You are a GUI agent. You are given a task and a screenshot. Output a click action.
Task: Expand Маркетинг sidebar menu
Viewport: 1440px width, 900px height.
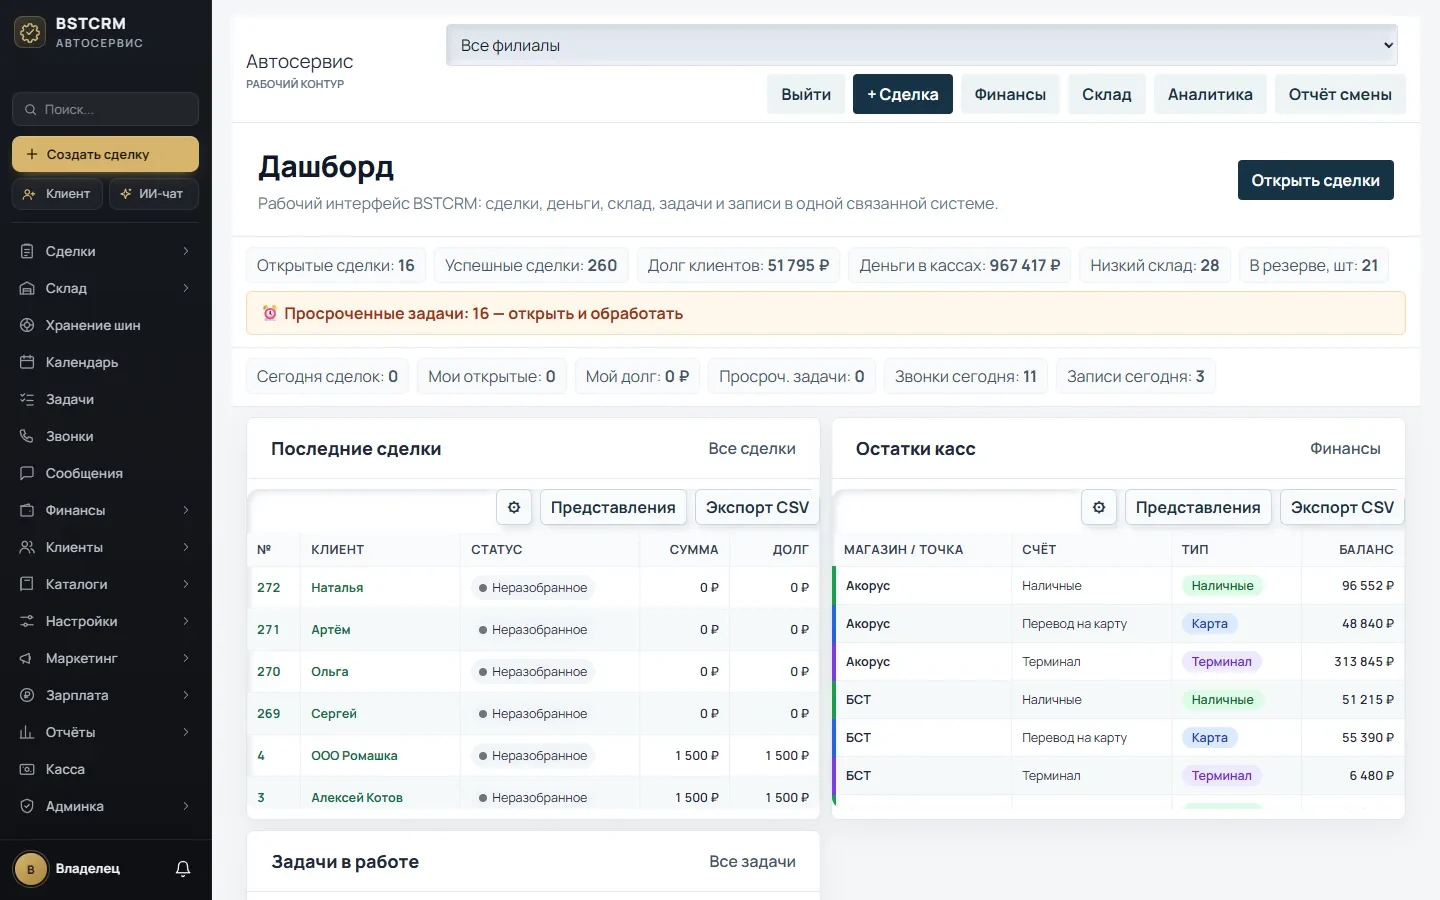coord(106,658)
